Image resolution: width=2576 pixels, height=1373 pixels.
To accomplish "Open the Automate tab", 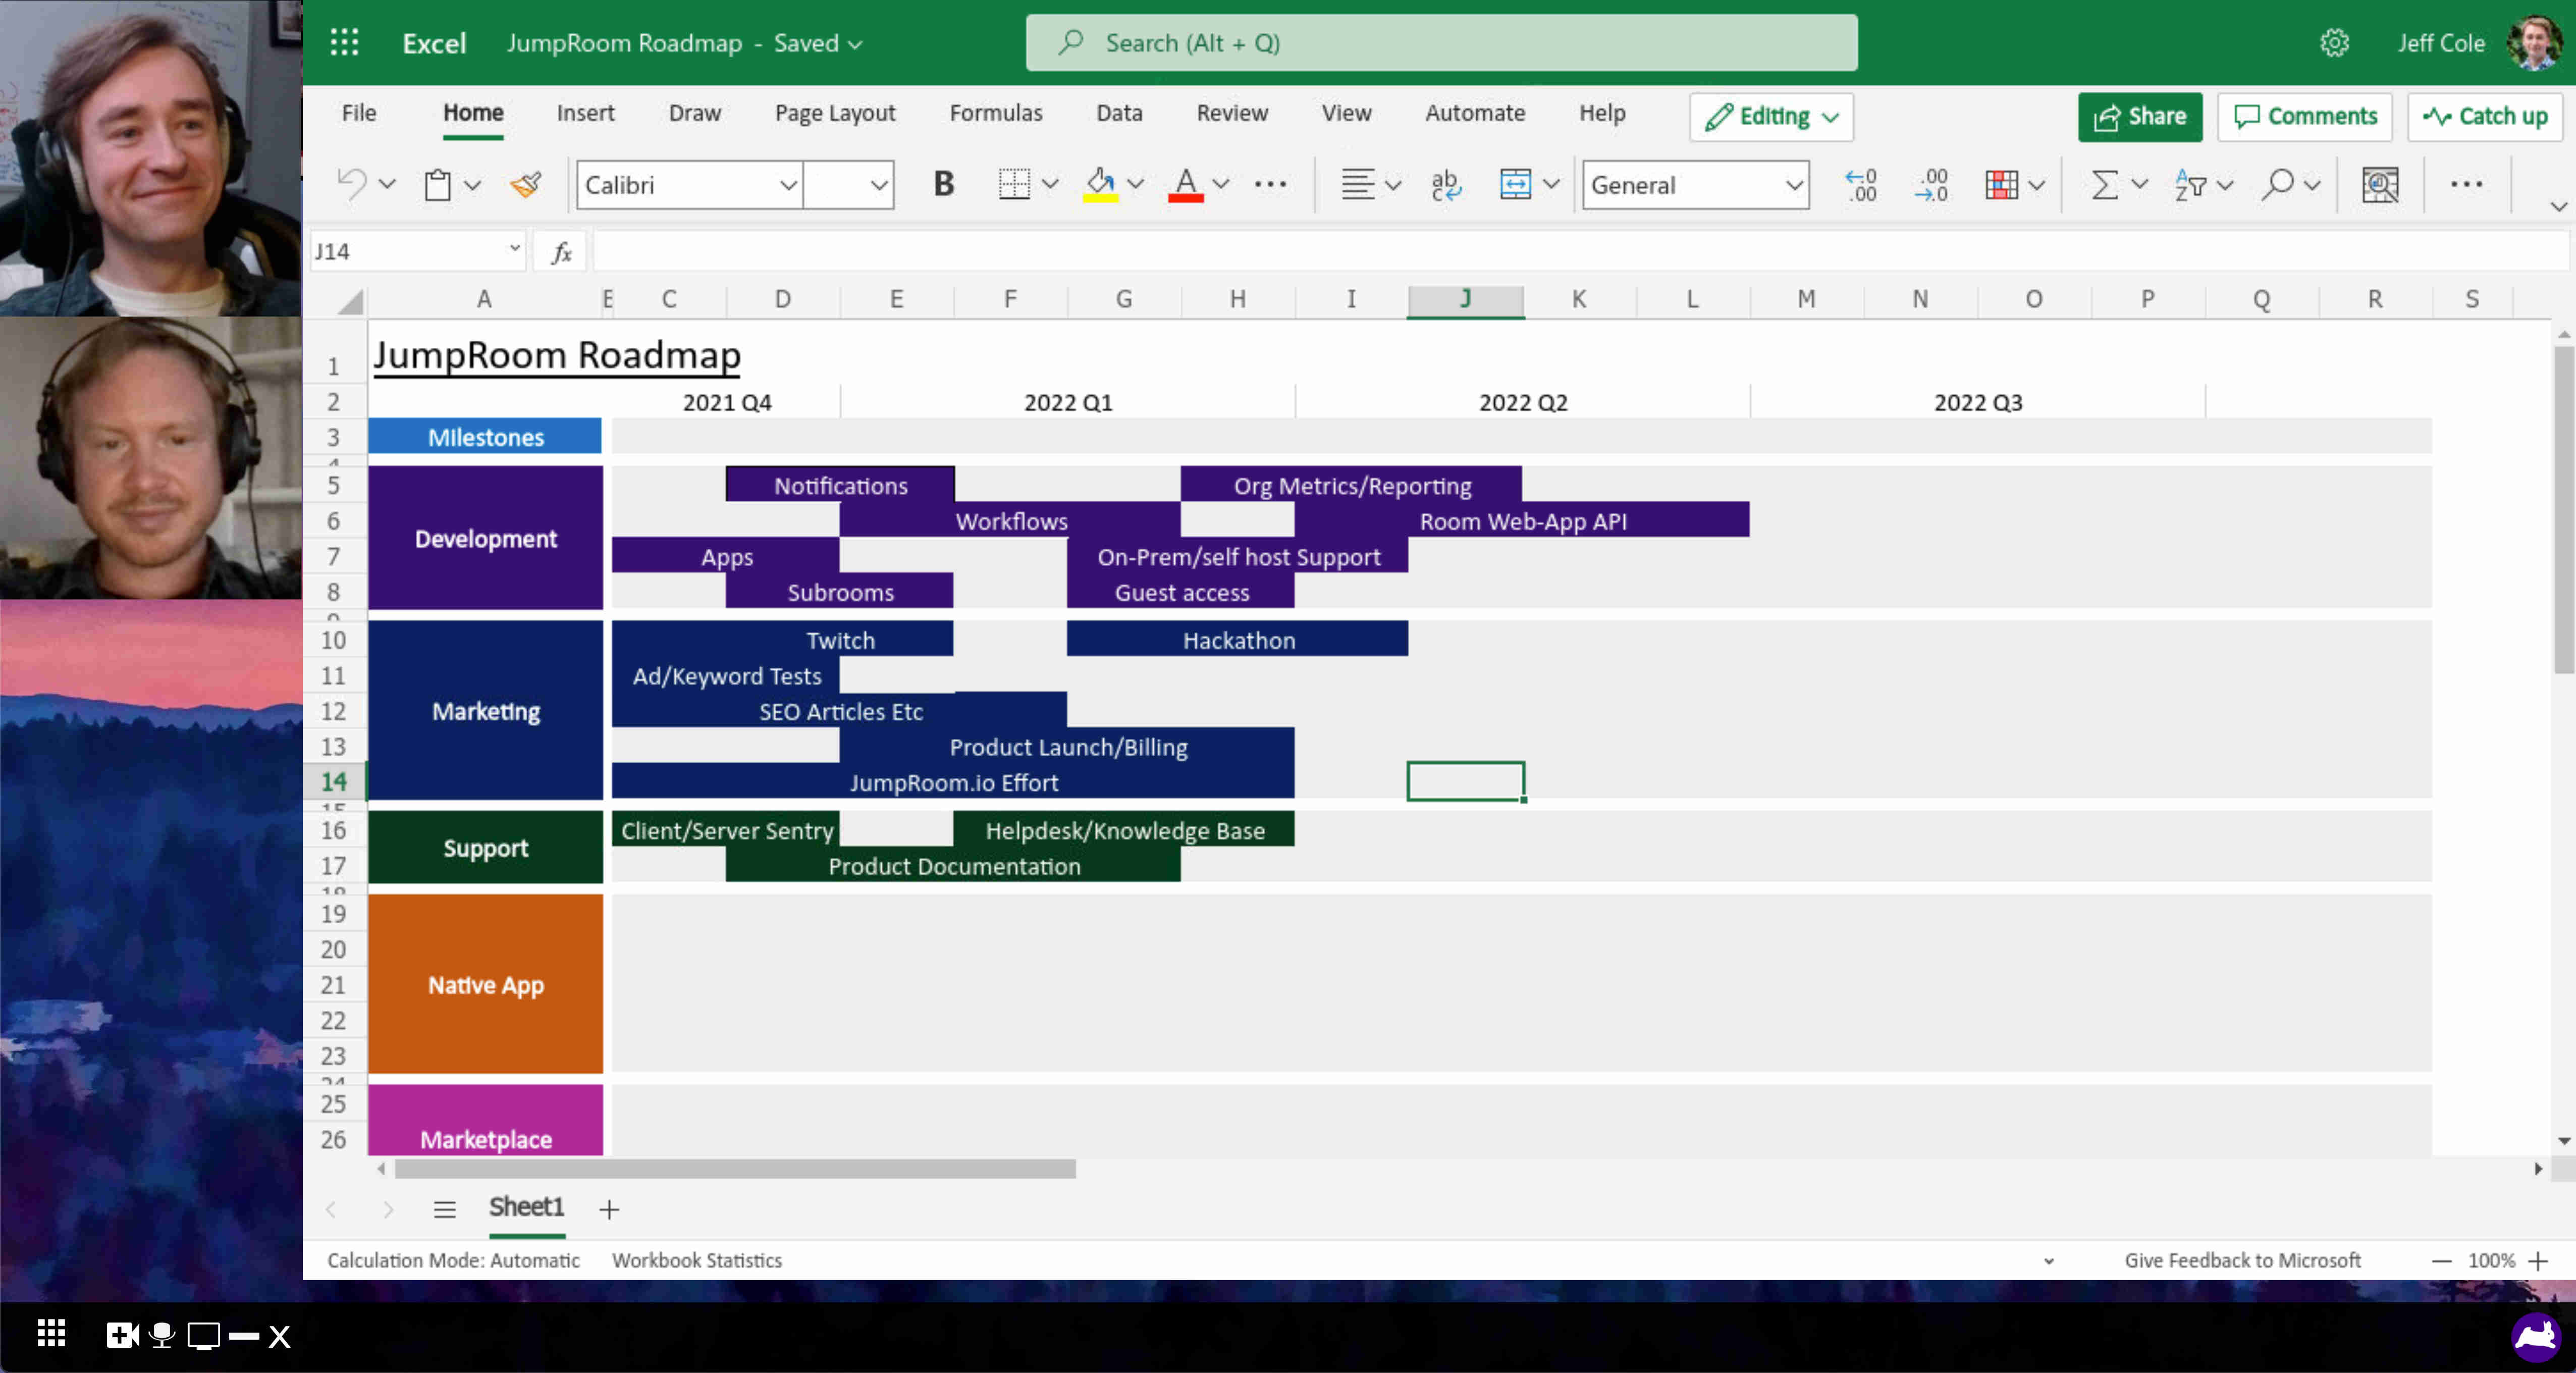I will tap(1475, 113).
